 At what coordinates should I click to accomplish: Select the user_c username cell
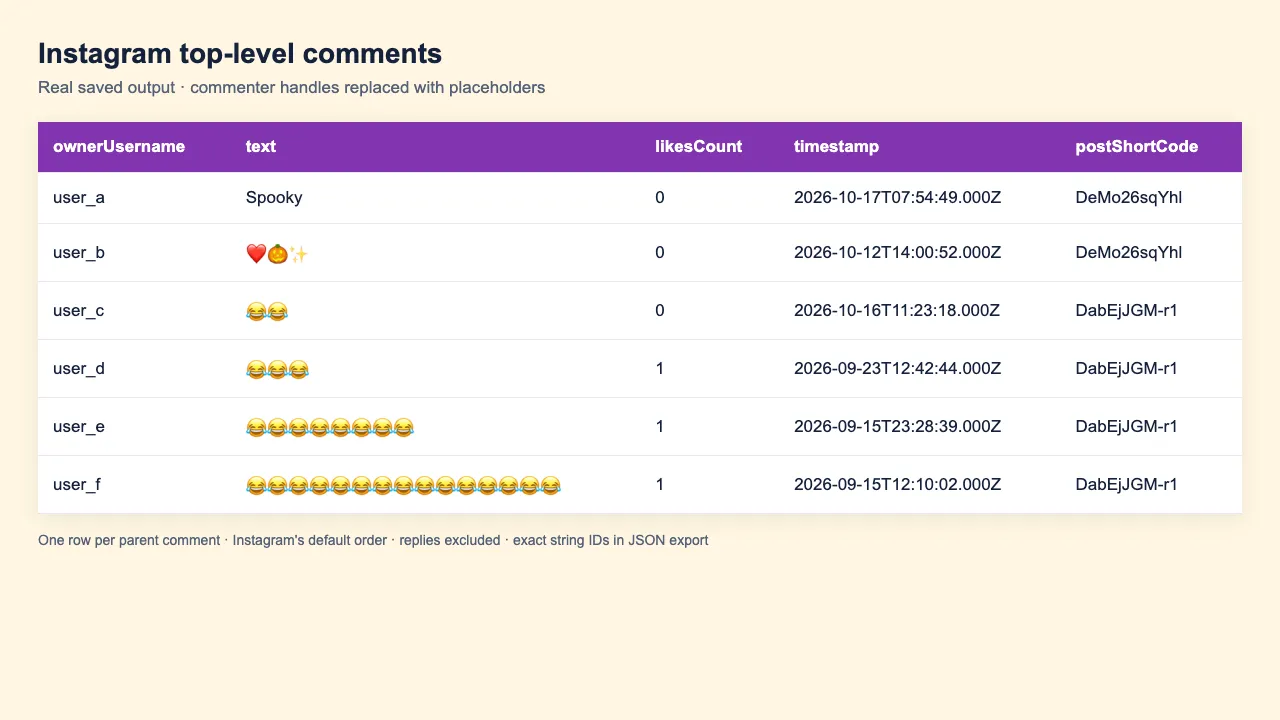point(79,311)
